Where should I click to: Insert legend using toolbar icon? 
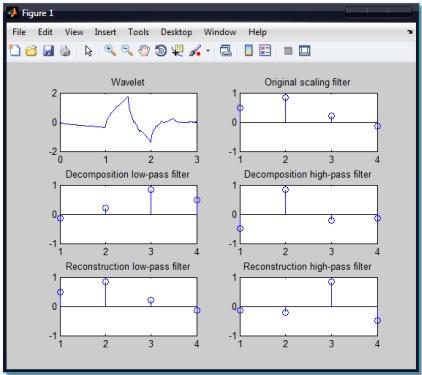coord(265,51)
